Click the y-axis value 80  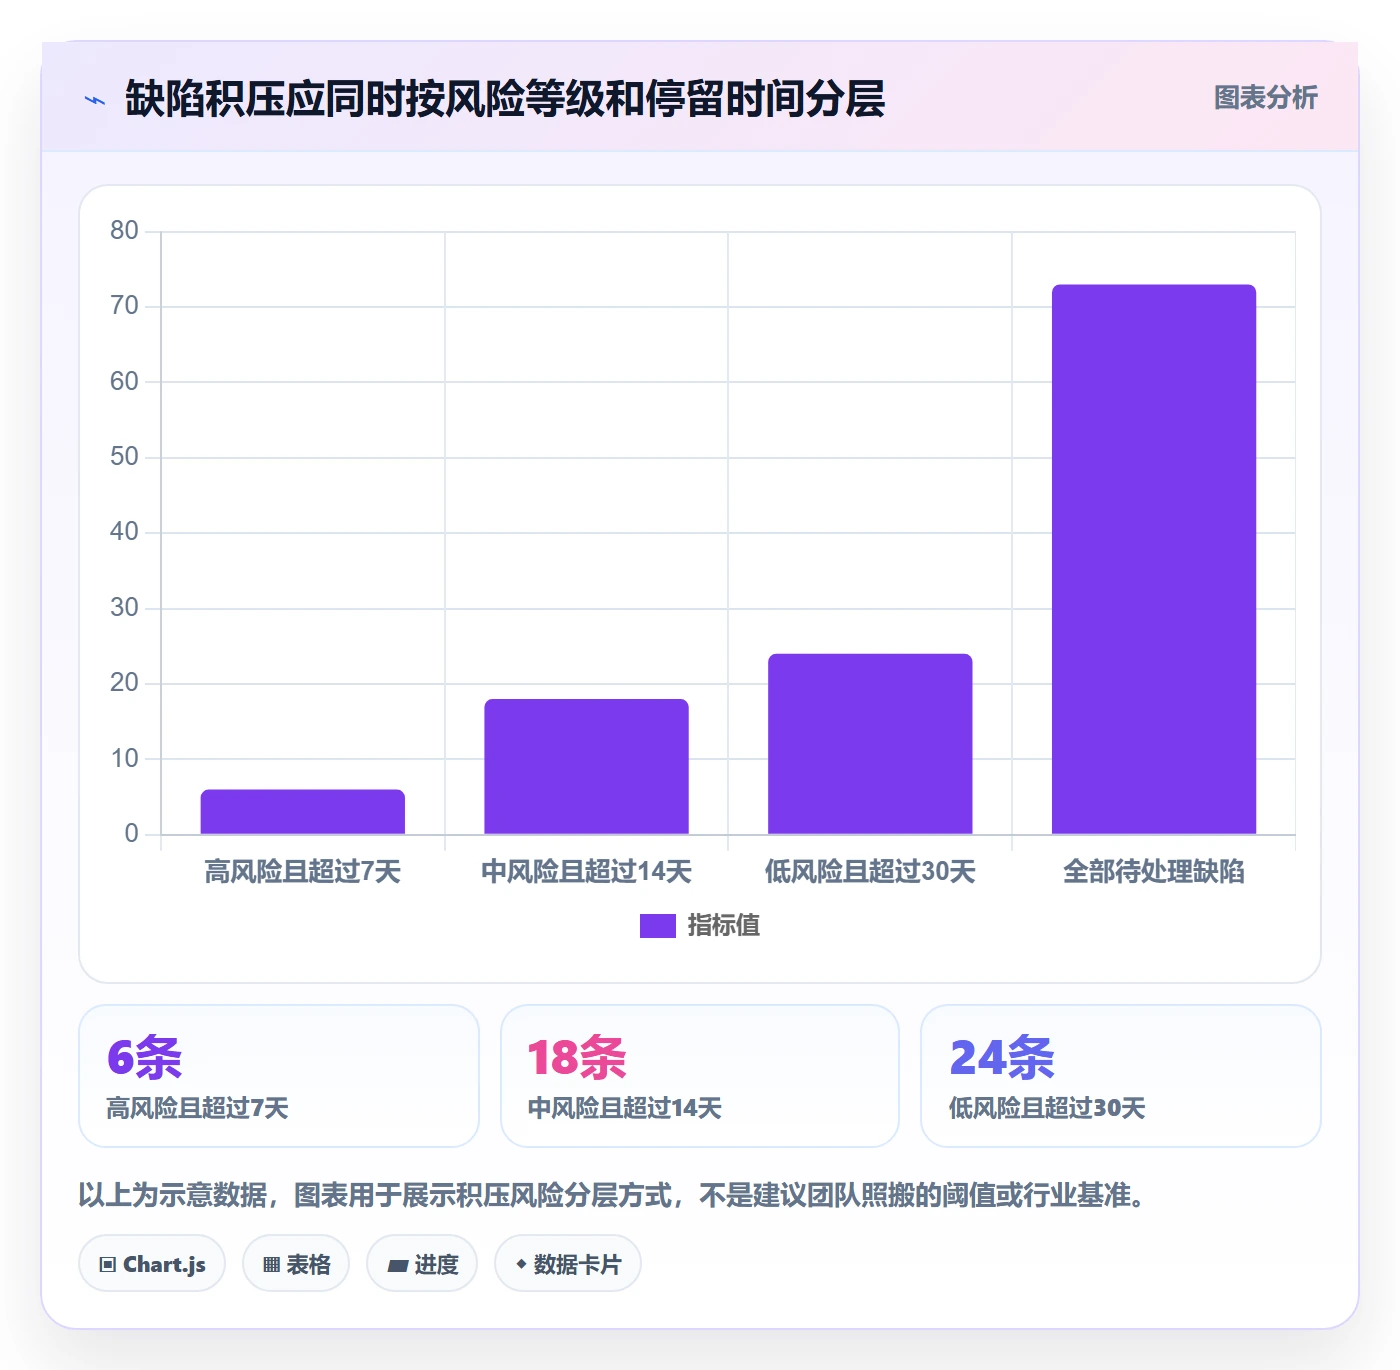(124, 231)
